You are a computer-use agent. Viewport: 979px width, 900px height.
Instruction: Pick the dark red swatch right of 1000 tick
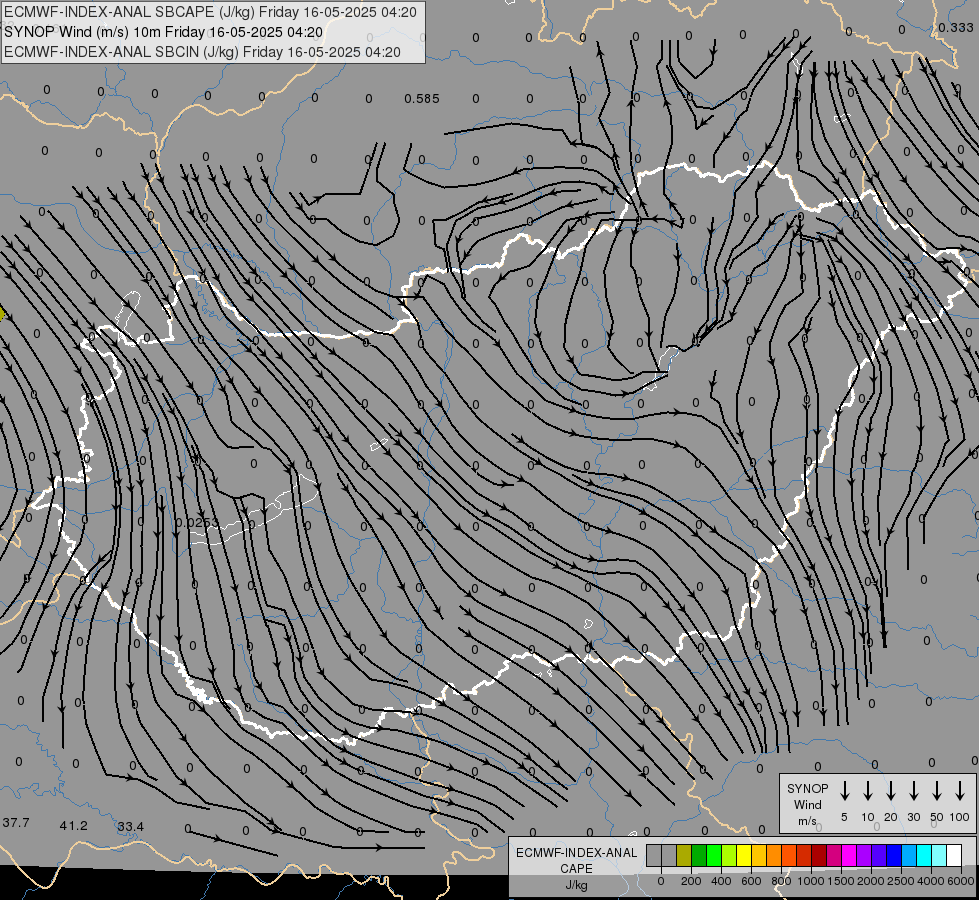pos(819,855)
